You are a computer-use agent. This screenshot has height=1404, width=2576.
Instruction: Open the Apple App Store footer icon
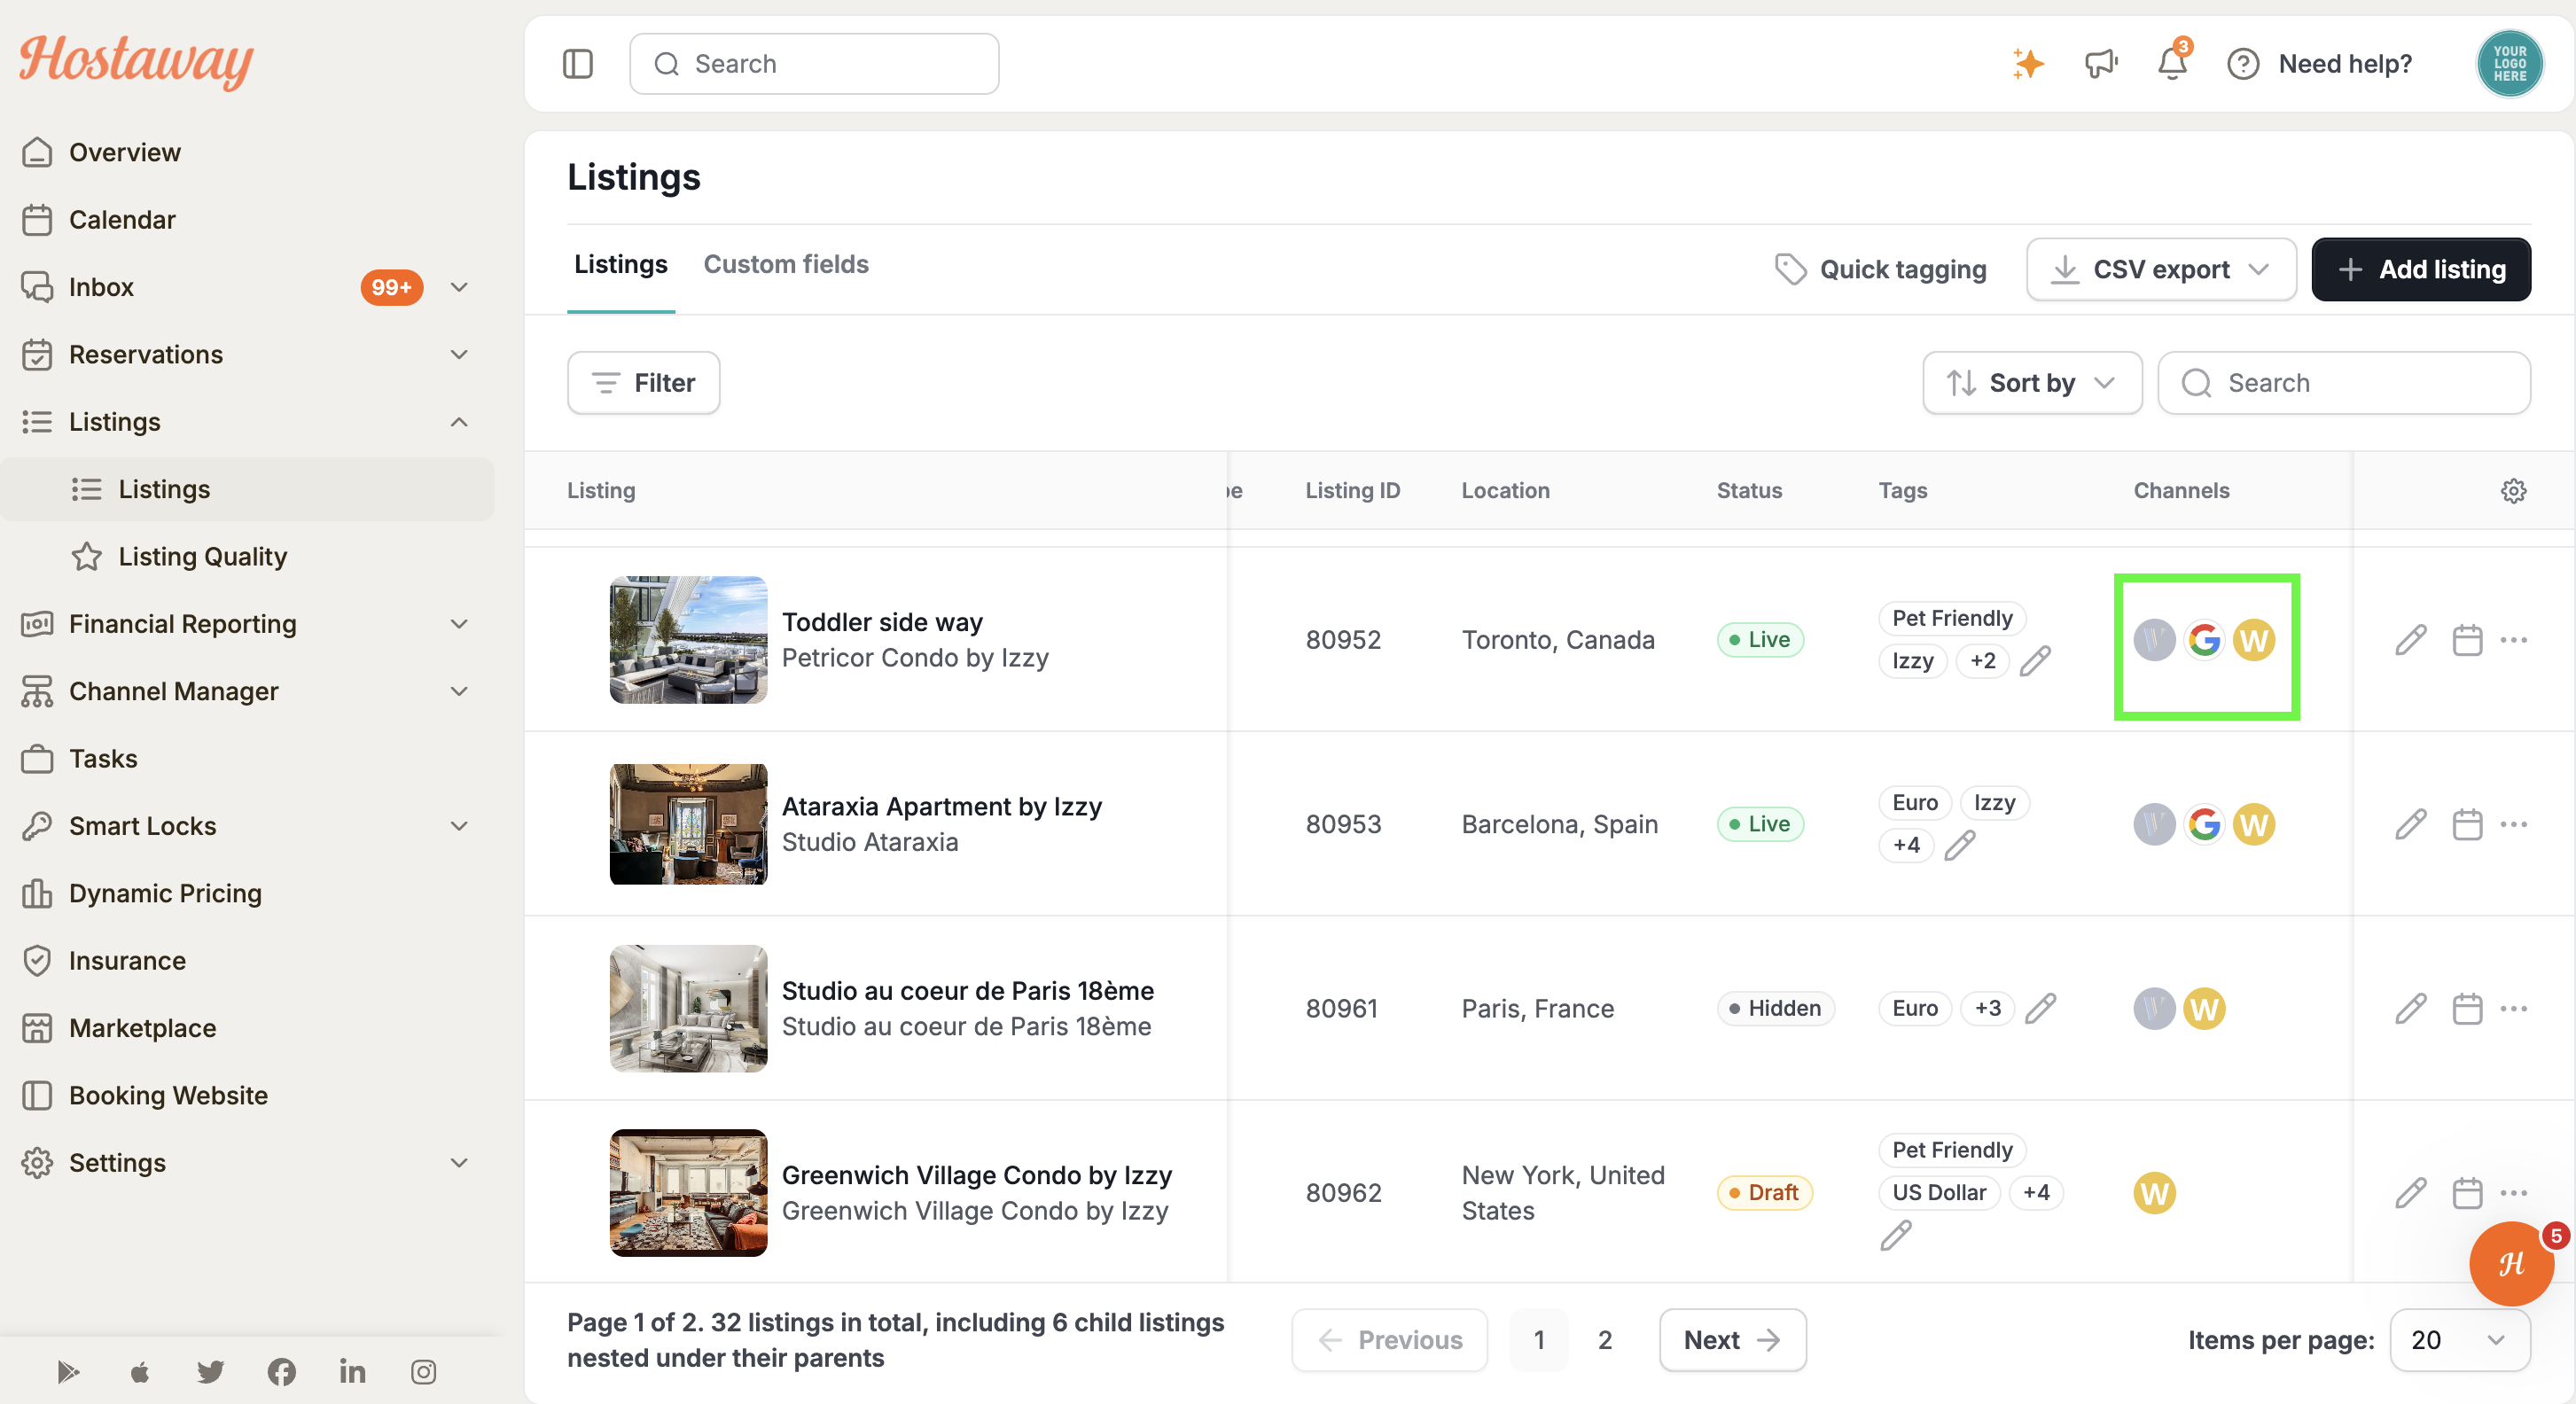click(x=140, y=1371)
